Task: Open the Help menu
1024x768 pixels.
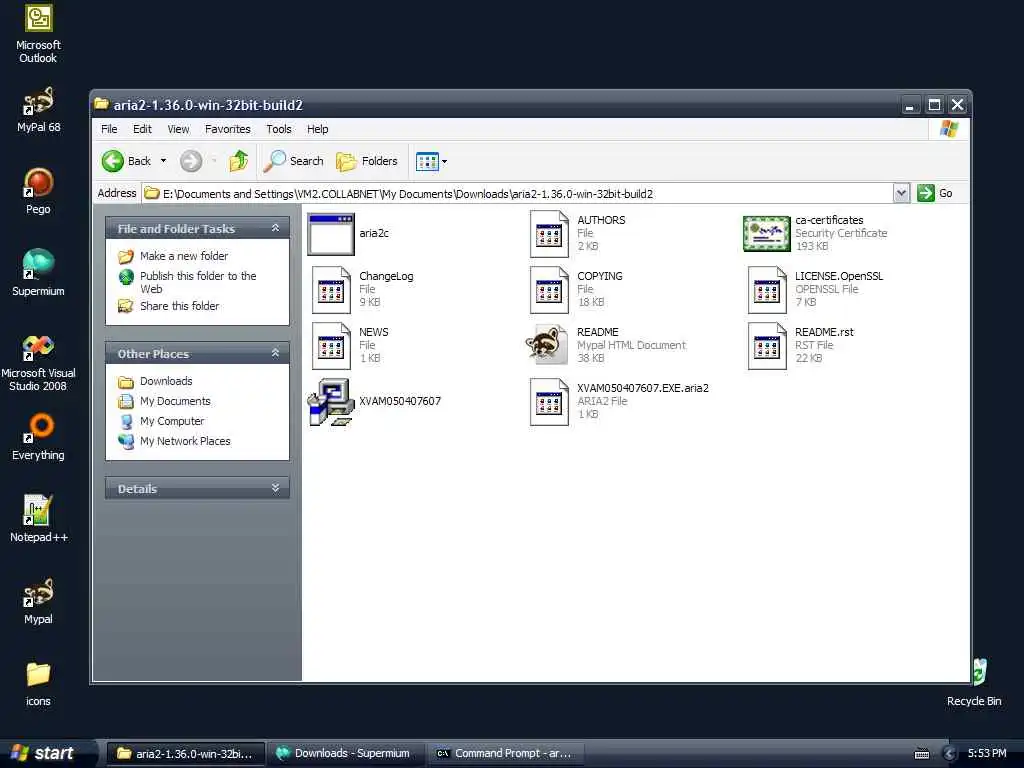Action: tap(317, 129)
